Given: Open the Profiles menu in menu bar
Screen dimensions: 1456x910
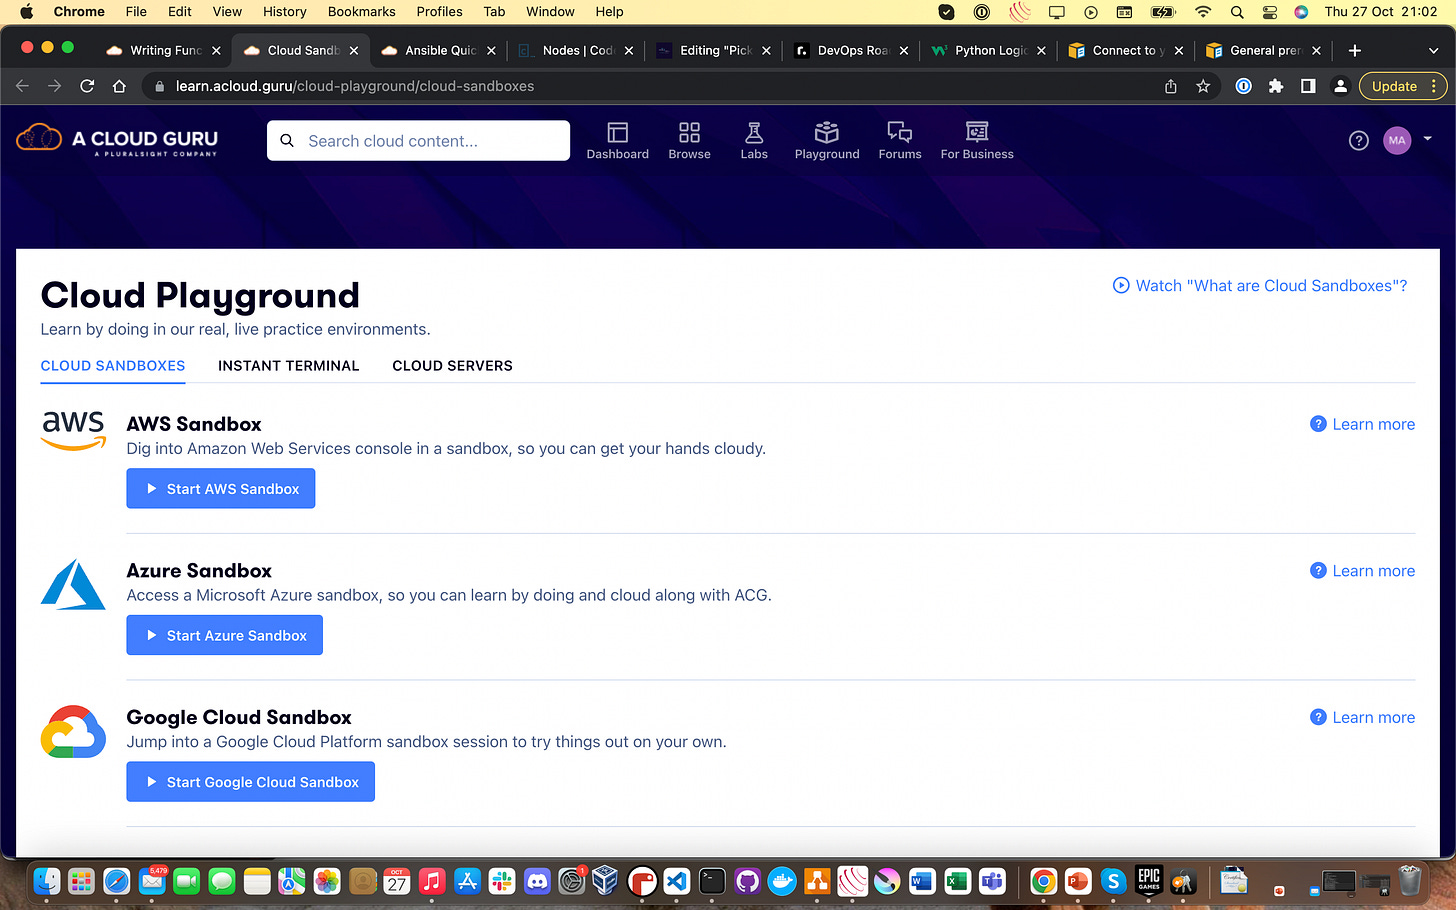Looking at the screenshot, I should 439,12.
